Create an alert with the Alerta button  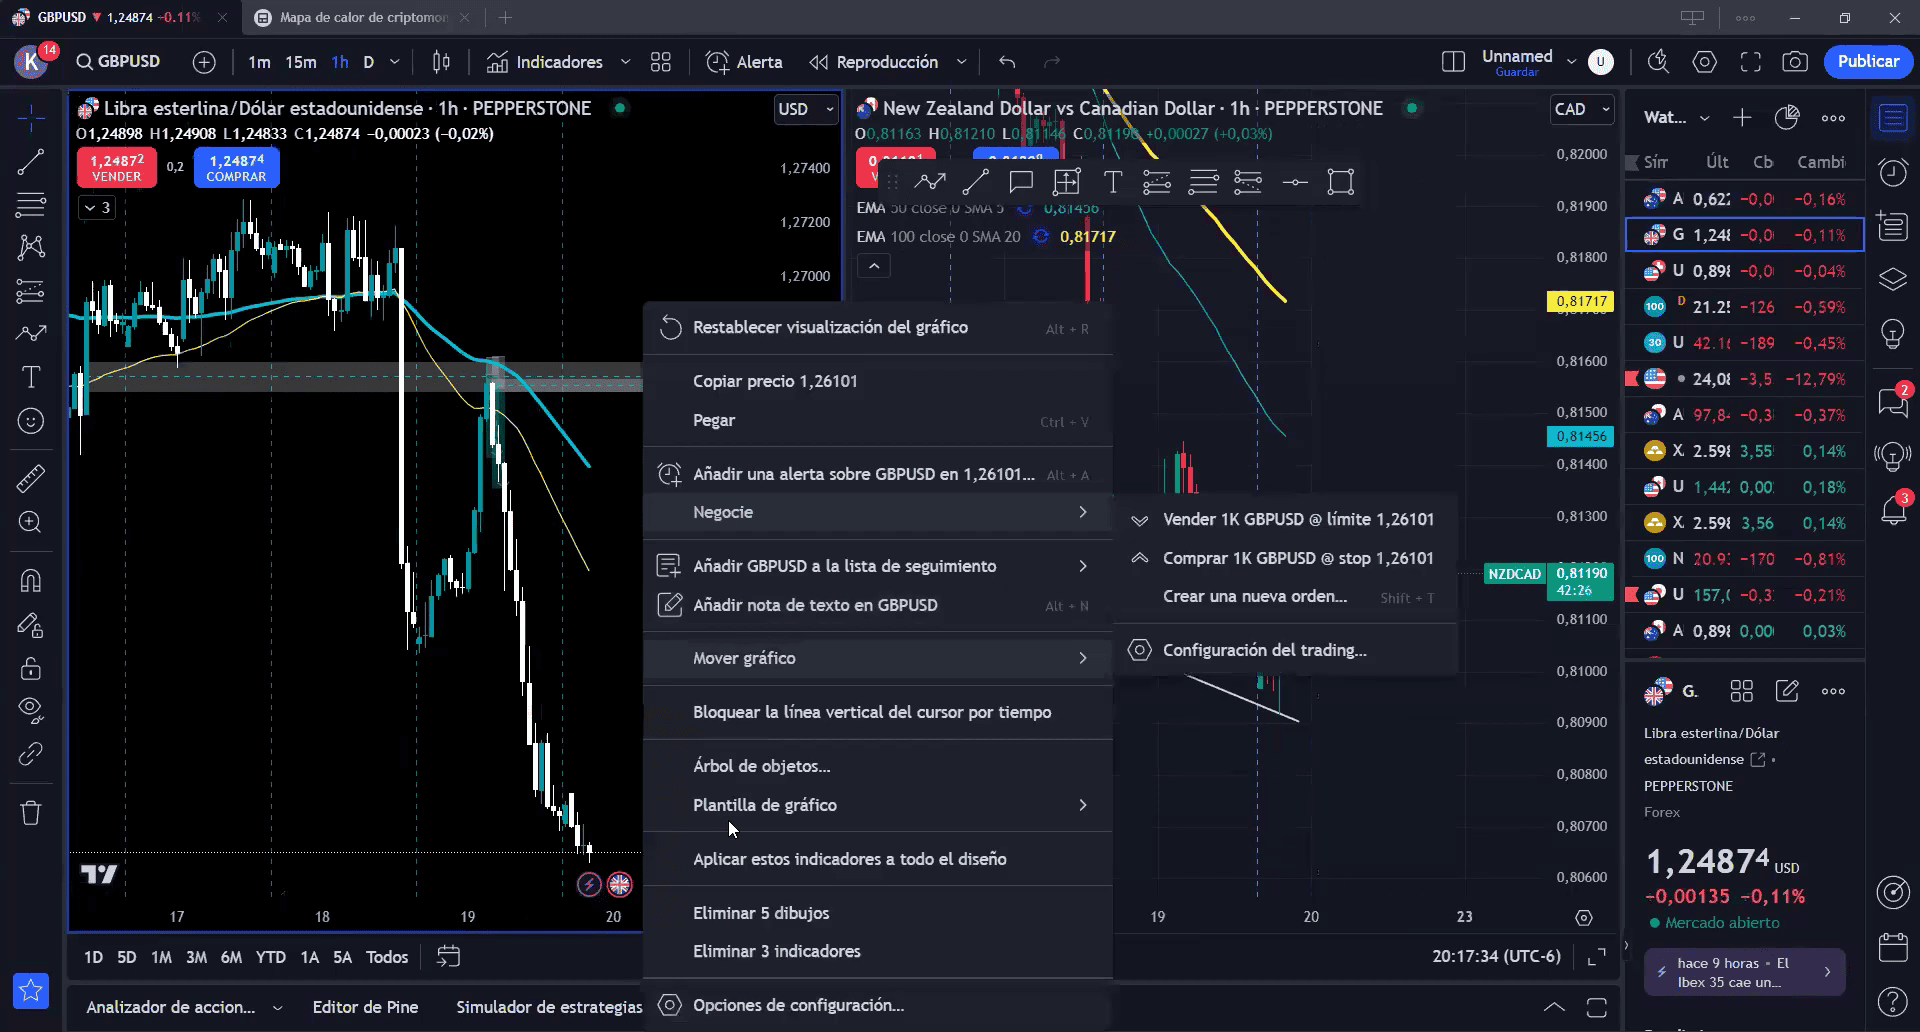tap(744, 62)
